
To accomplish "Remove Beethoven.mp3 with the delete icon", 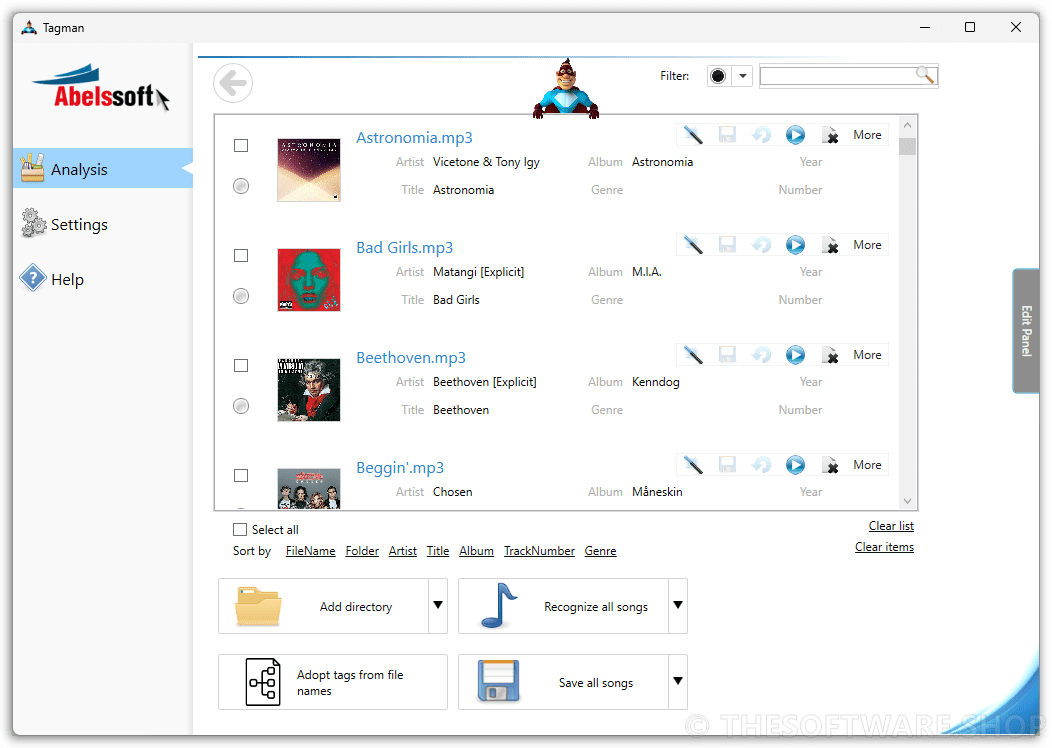I will (x=831, y=356).
